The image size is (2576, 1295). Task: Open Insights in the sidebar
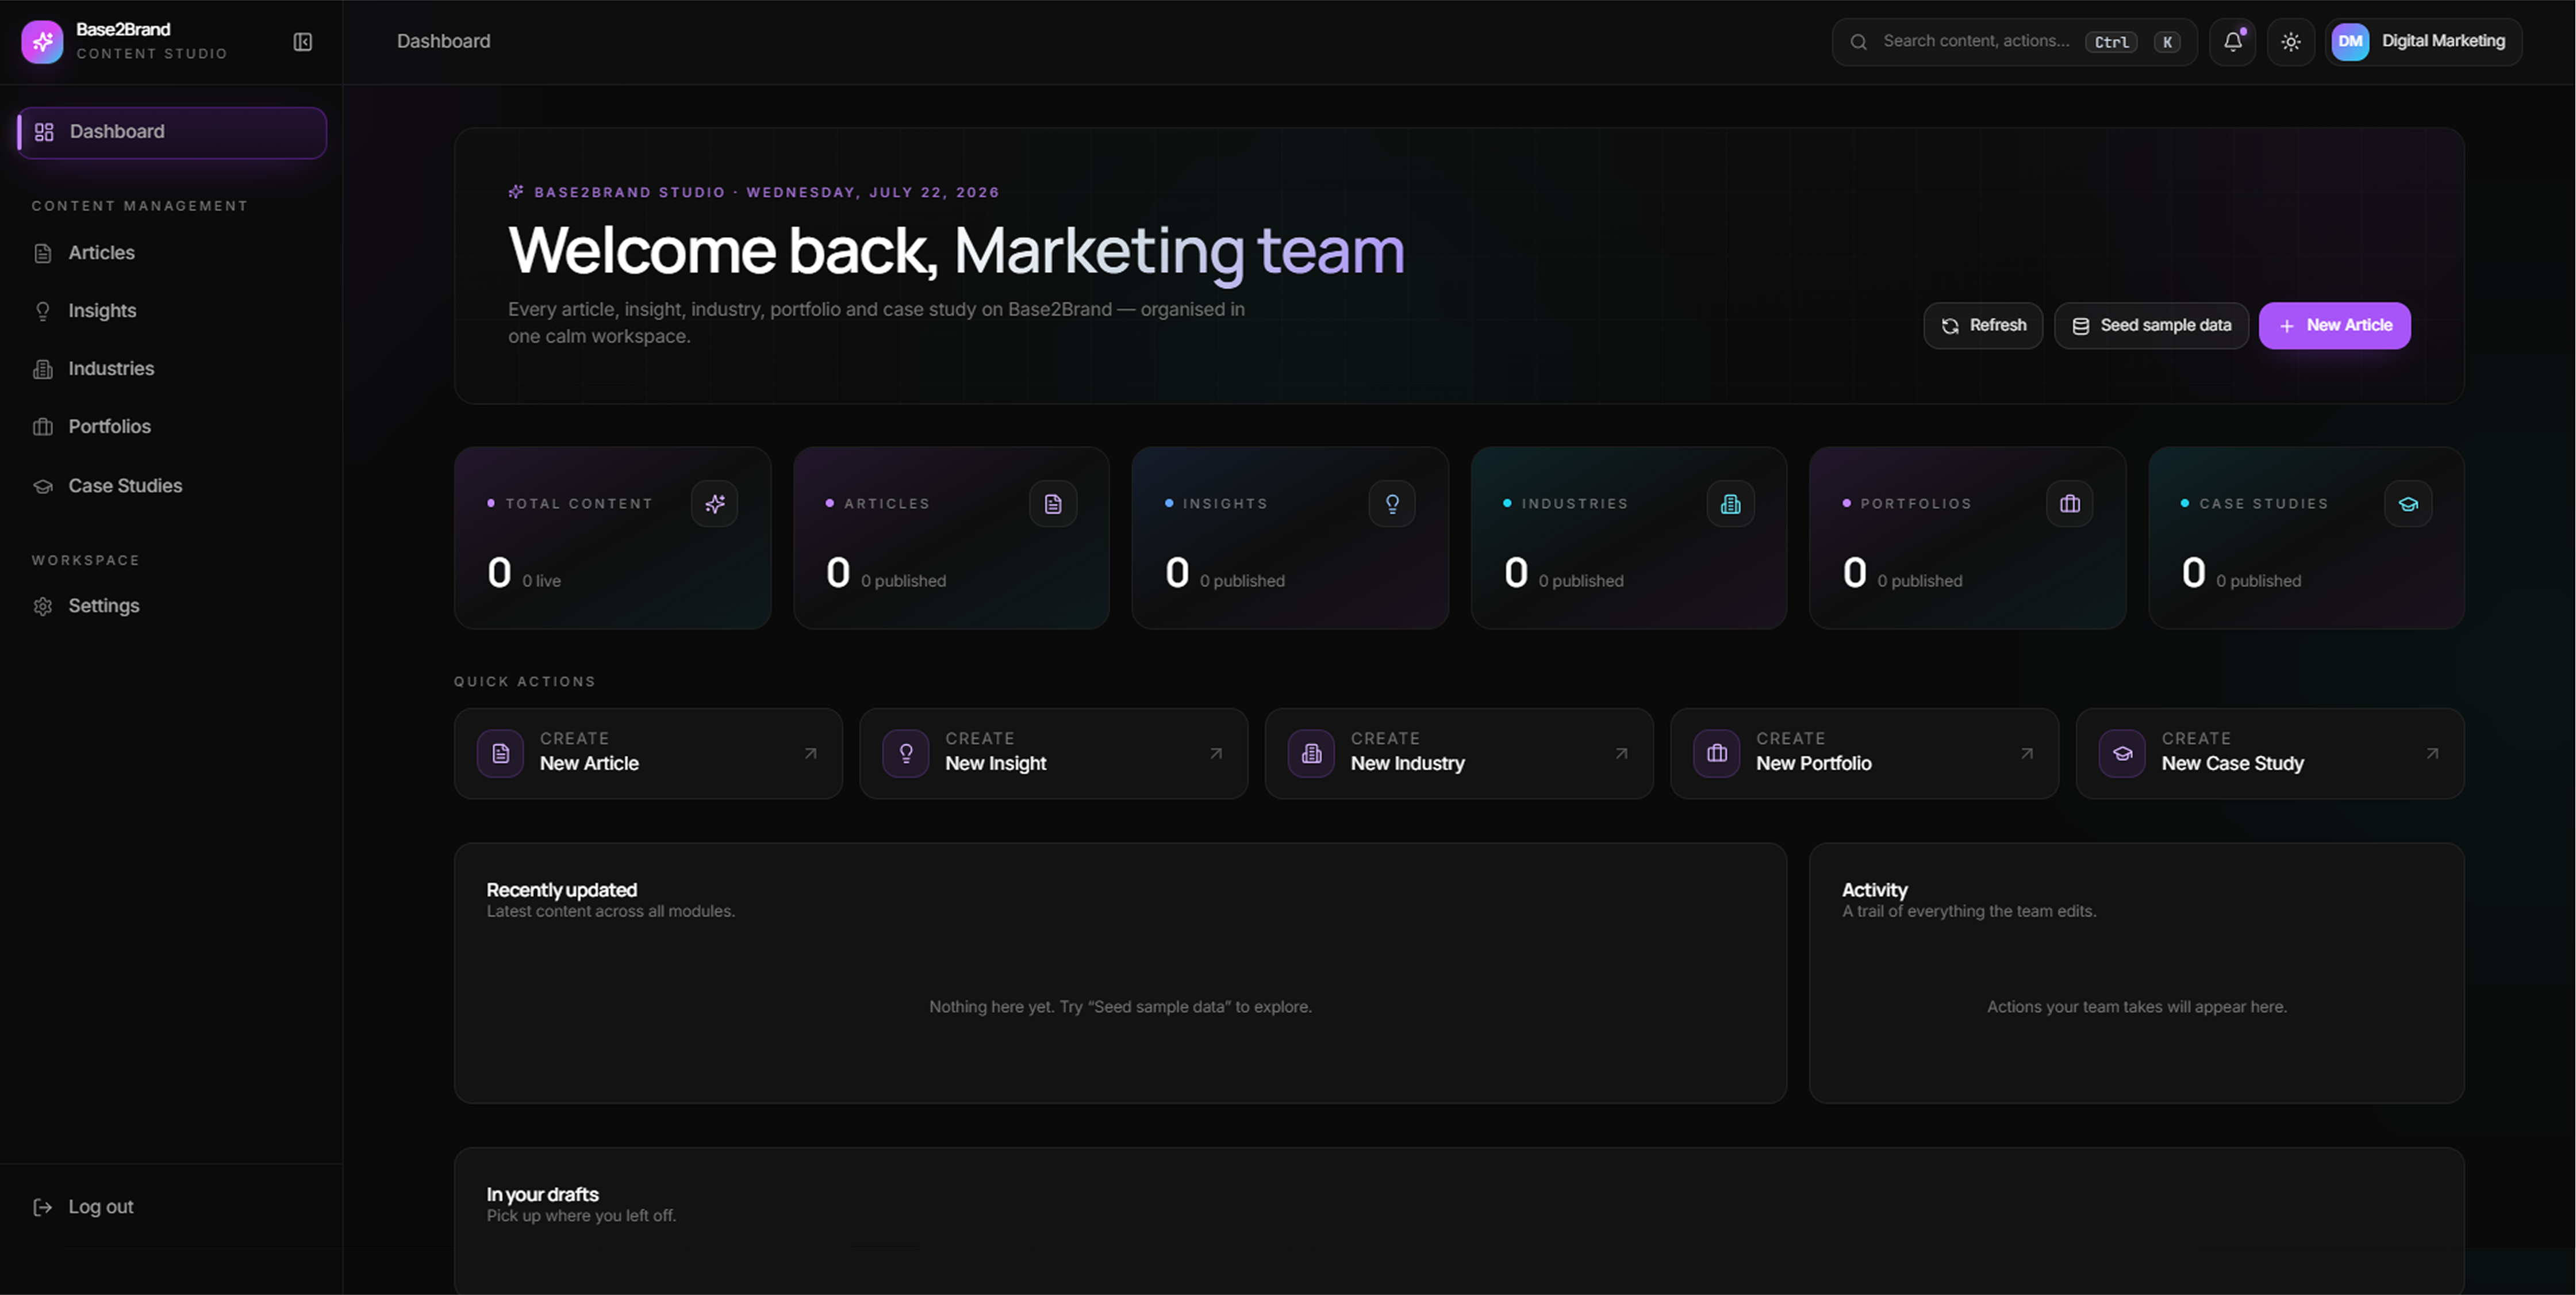pyautogui.click(x=172, y=311)
